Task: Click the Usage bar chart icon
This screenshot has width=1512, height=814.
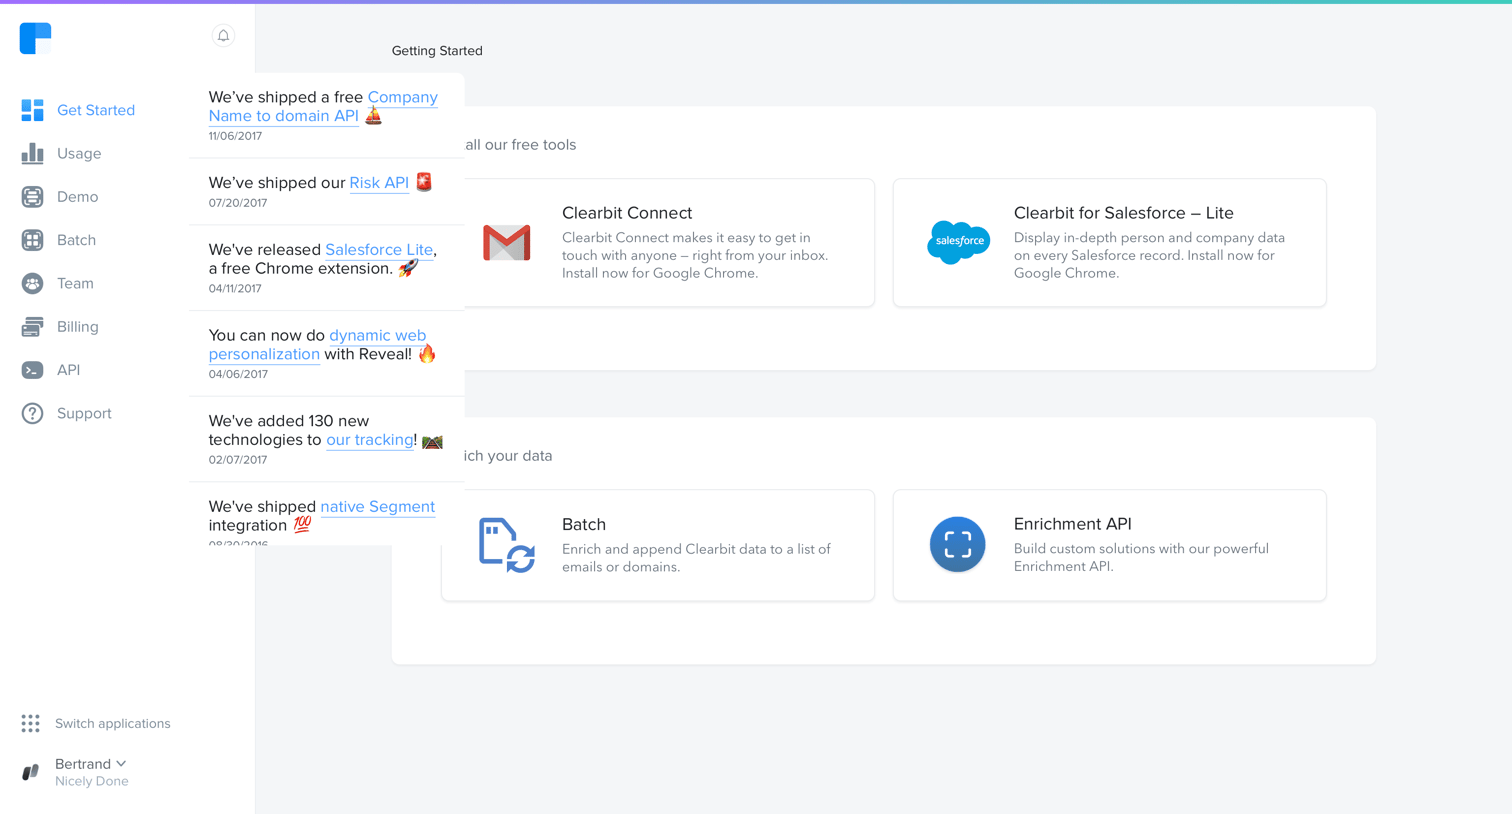Action: point(32,153)
